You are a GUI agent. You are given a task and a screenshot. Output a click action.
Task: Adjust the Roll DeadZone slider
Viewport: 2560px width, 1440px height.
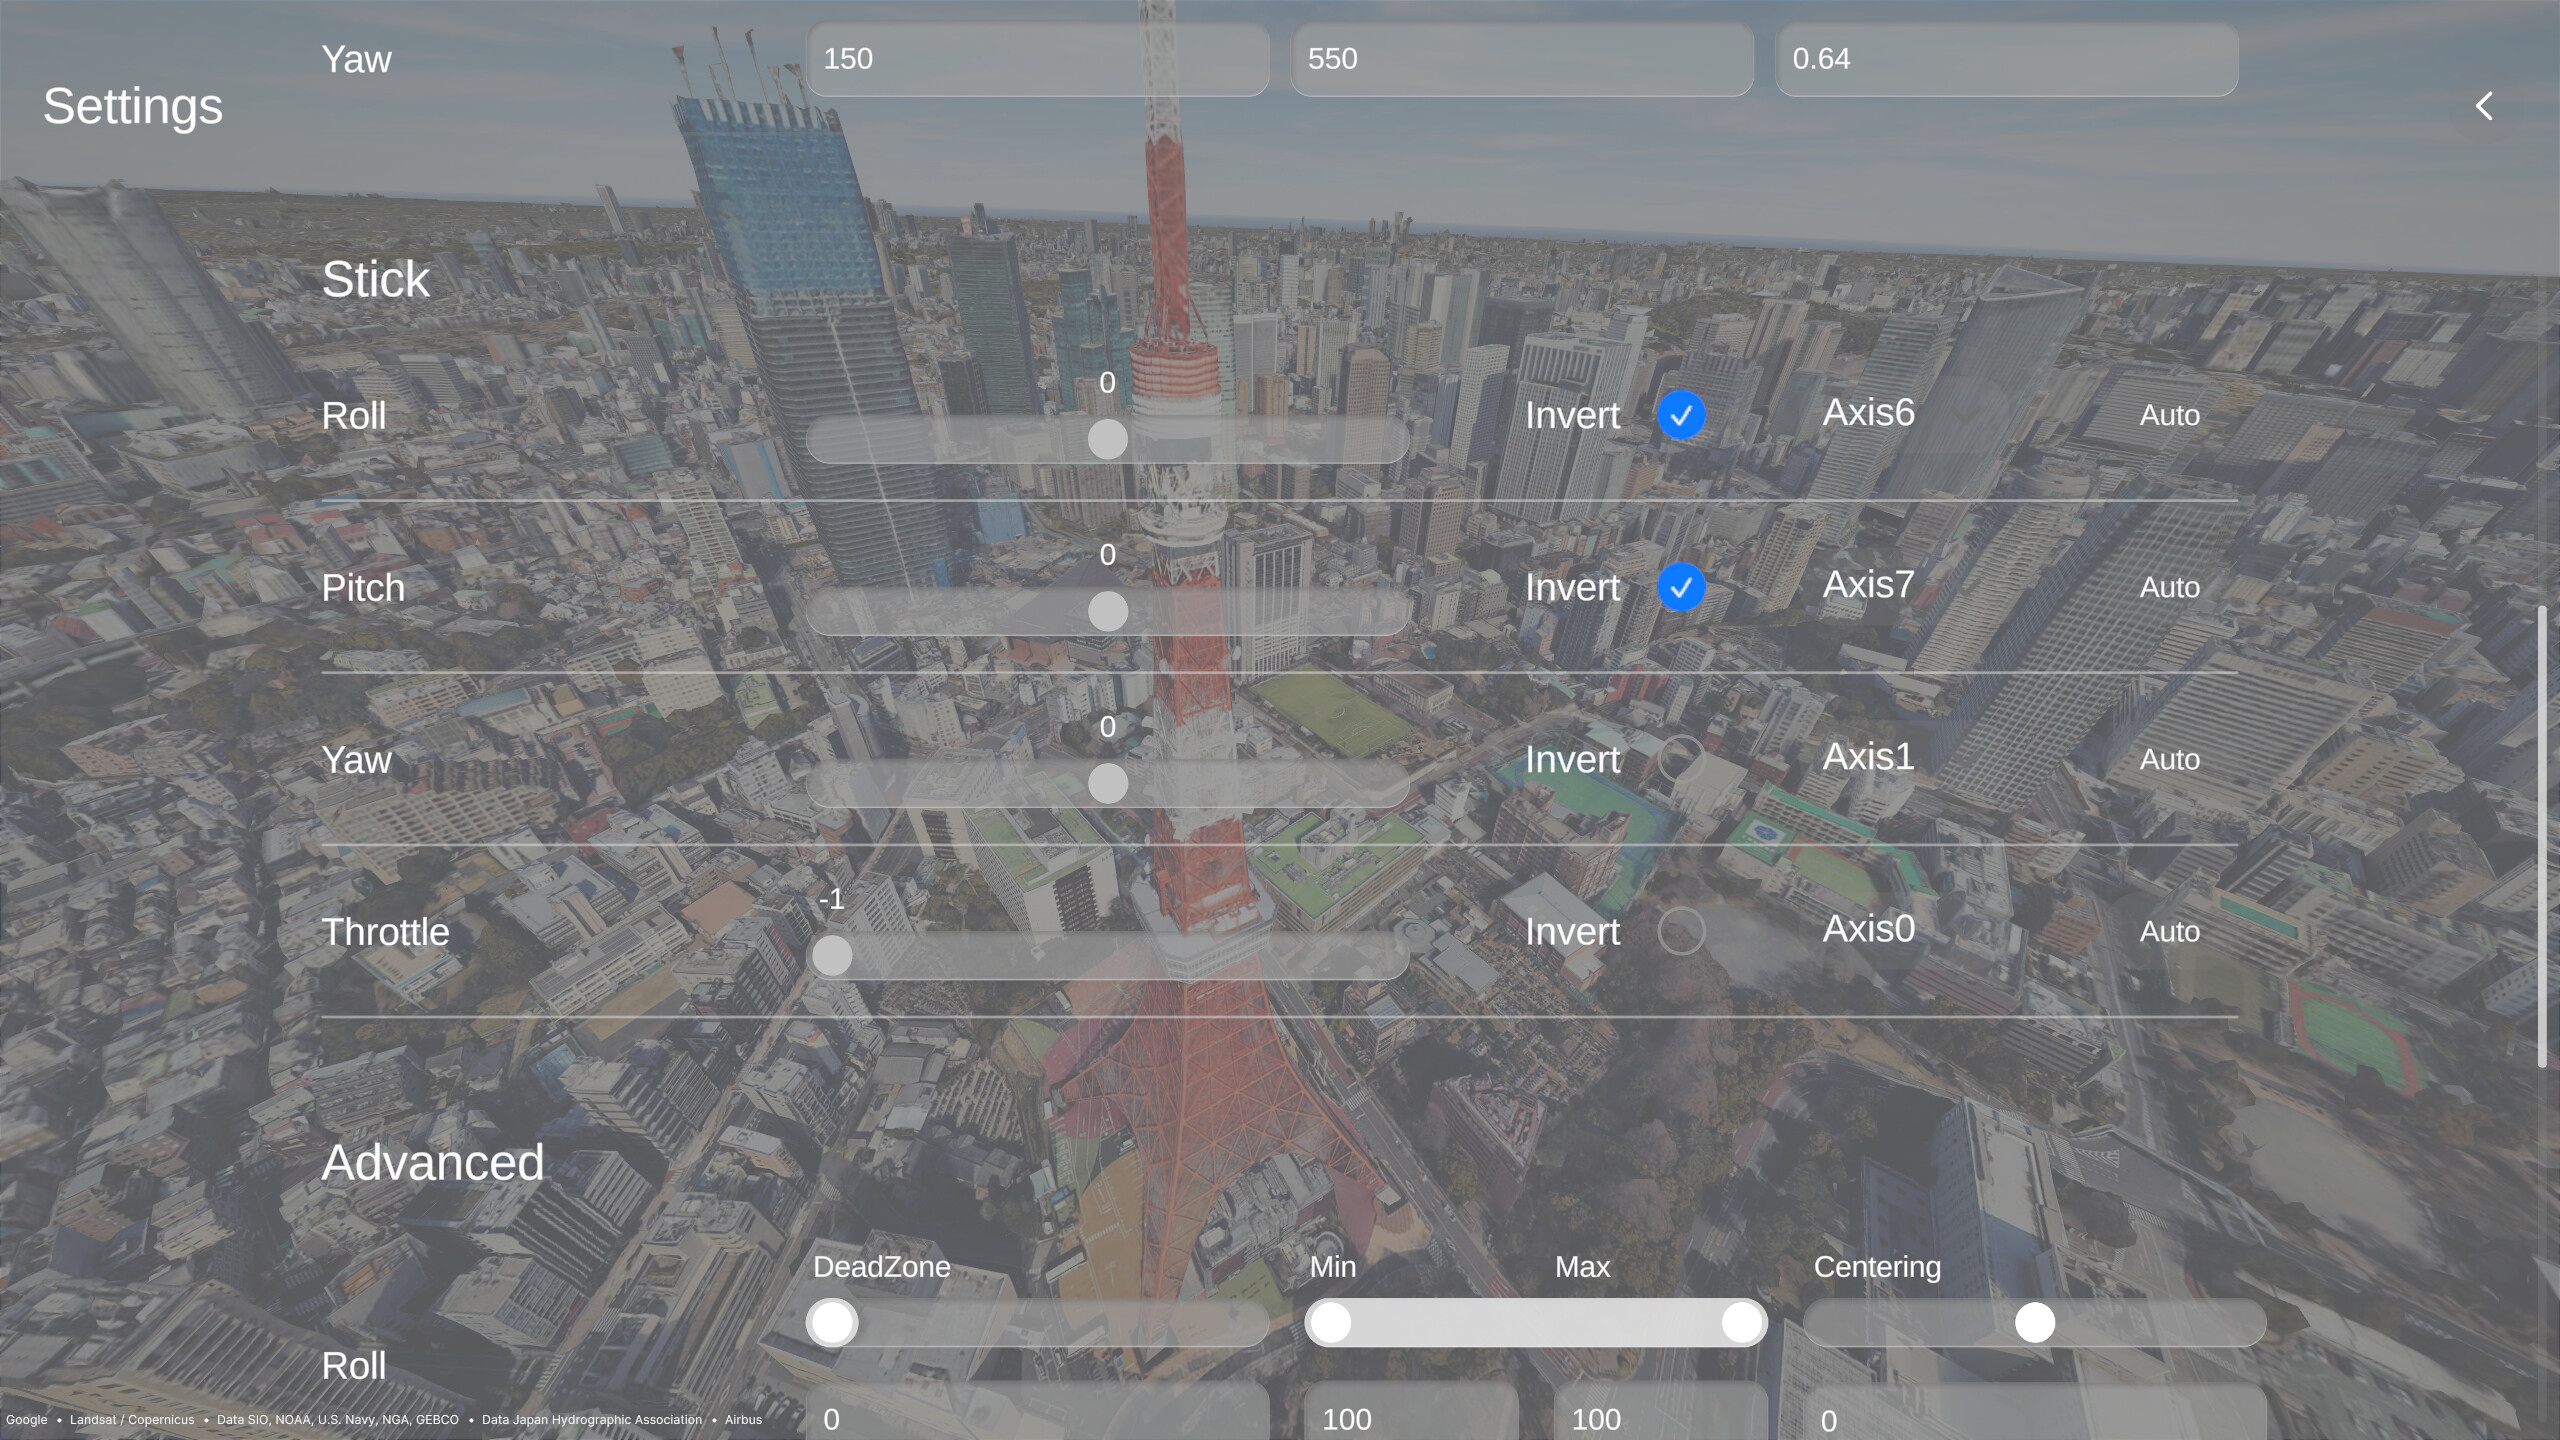point(832,1322)
